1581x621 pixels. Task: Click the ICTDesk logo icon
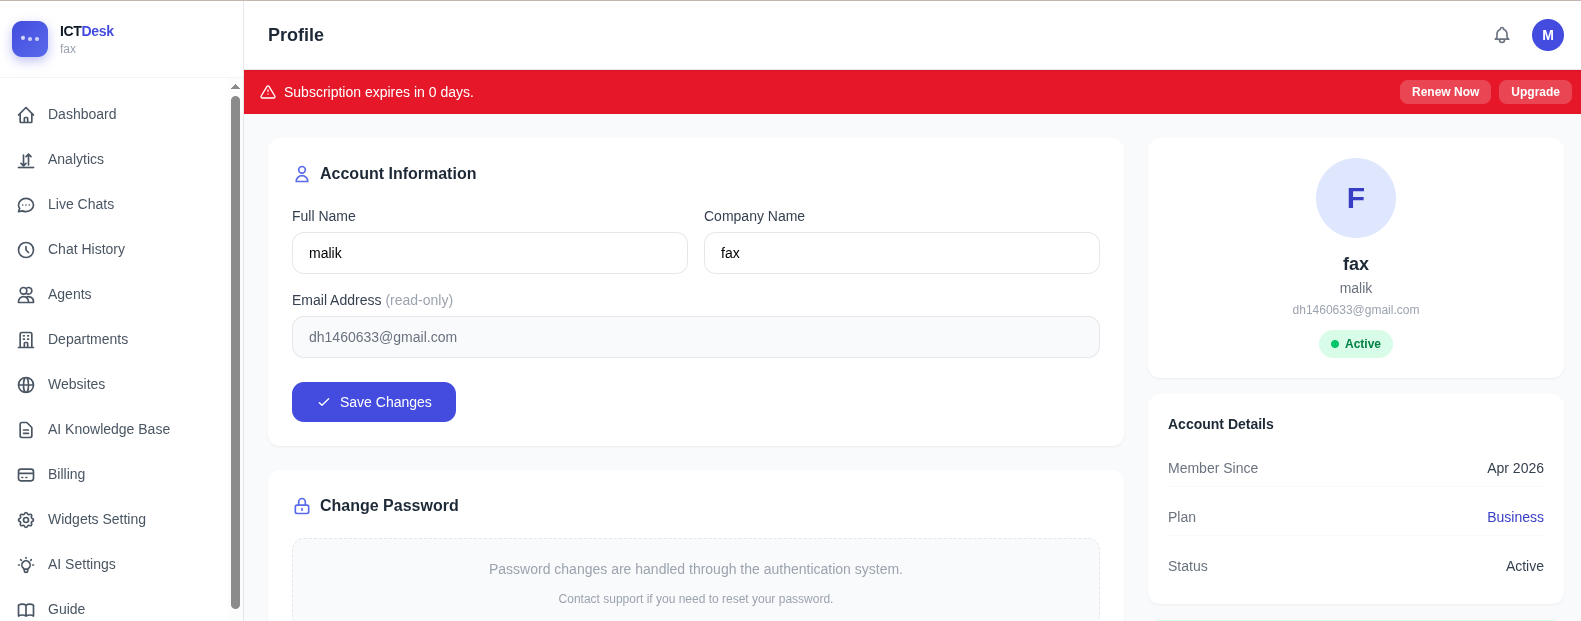[30, 39]
